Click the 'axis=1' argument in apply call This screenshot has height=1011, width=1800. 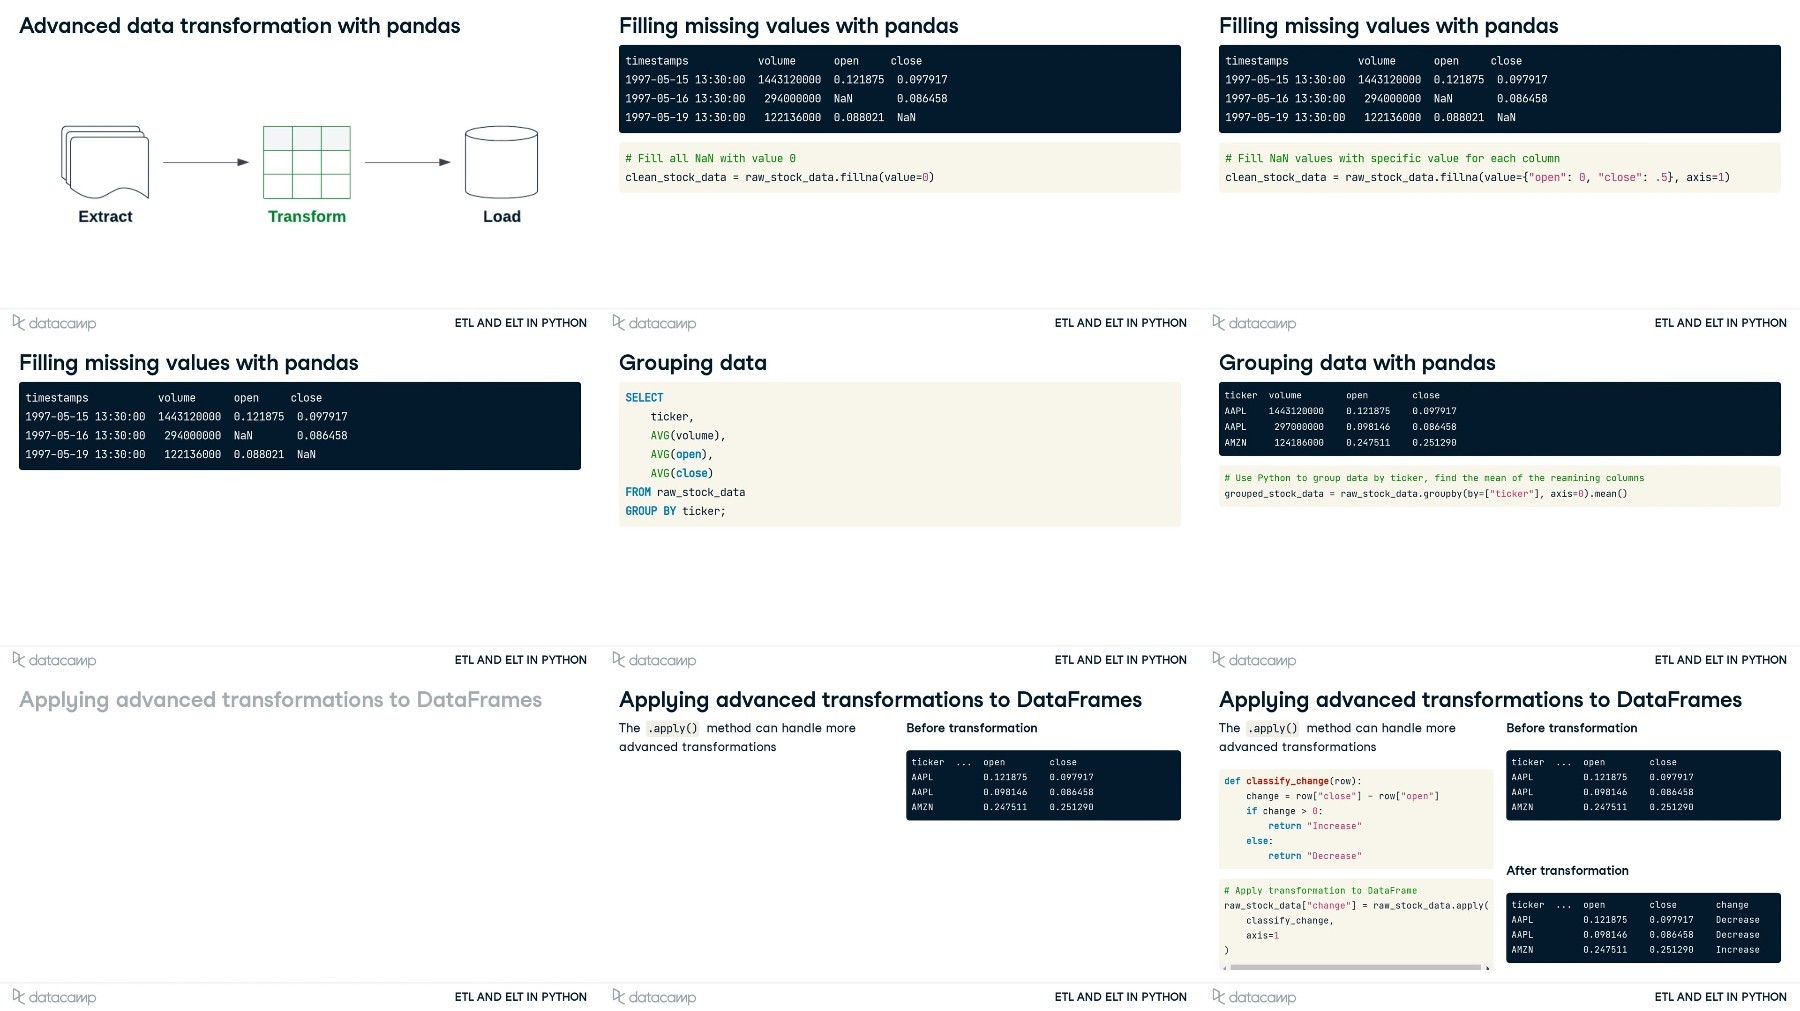(1262, 936)
